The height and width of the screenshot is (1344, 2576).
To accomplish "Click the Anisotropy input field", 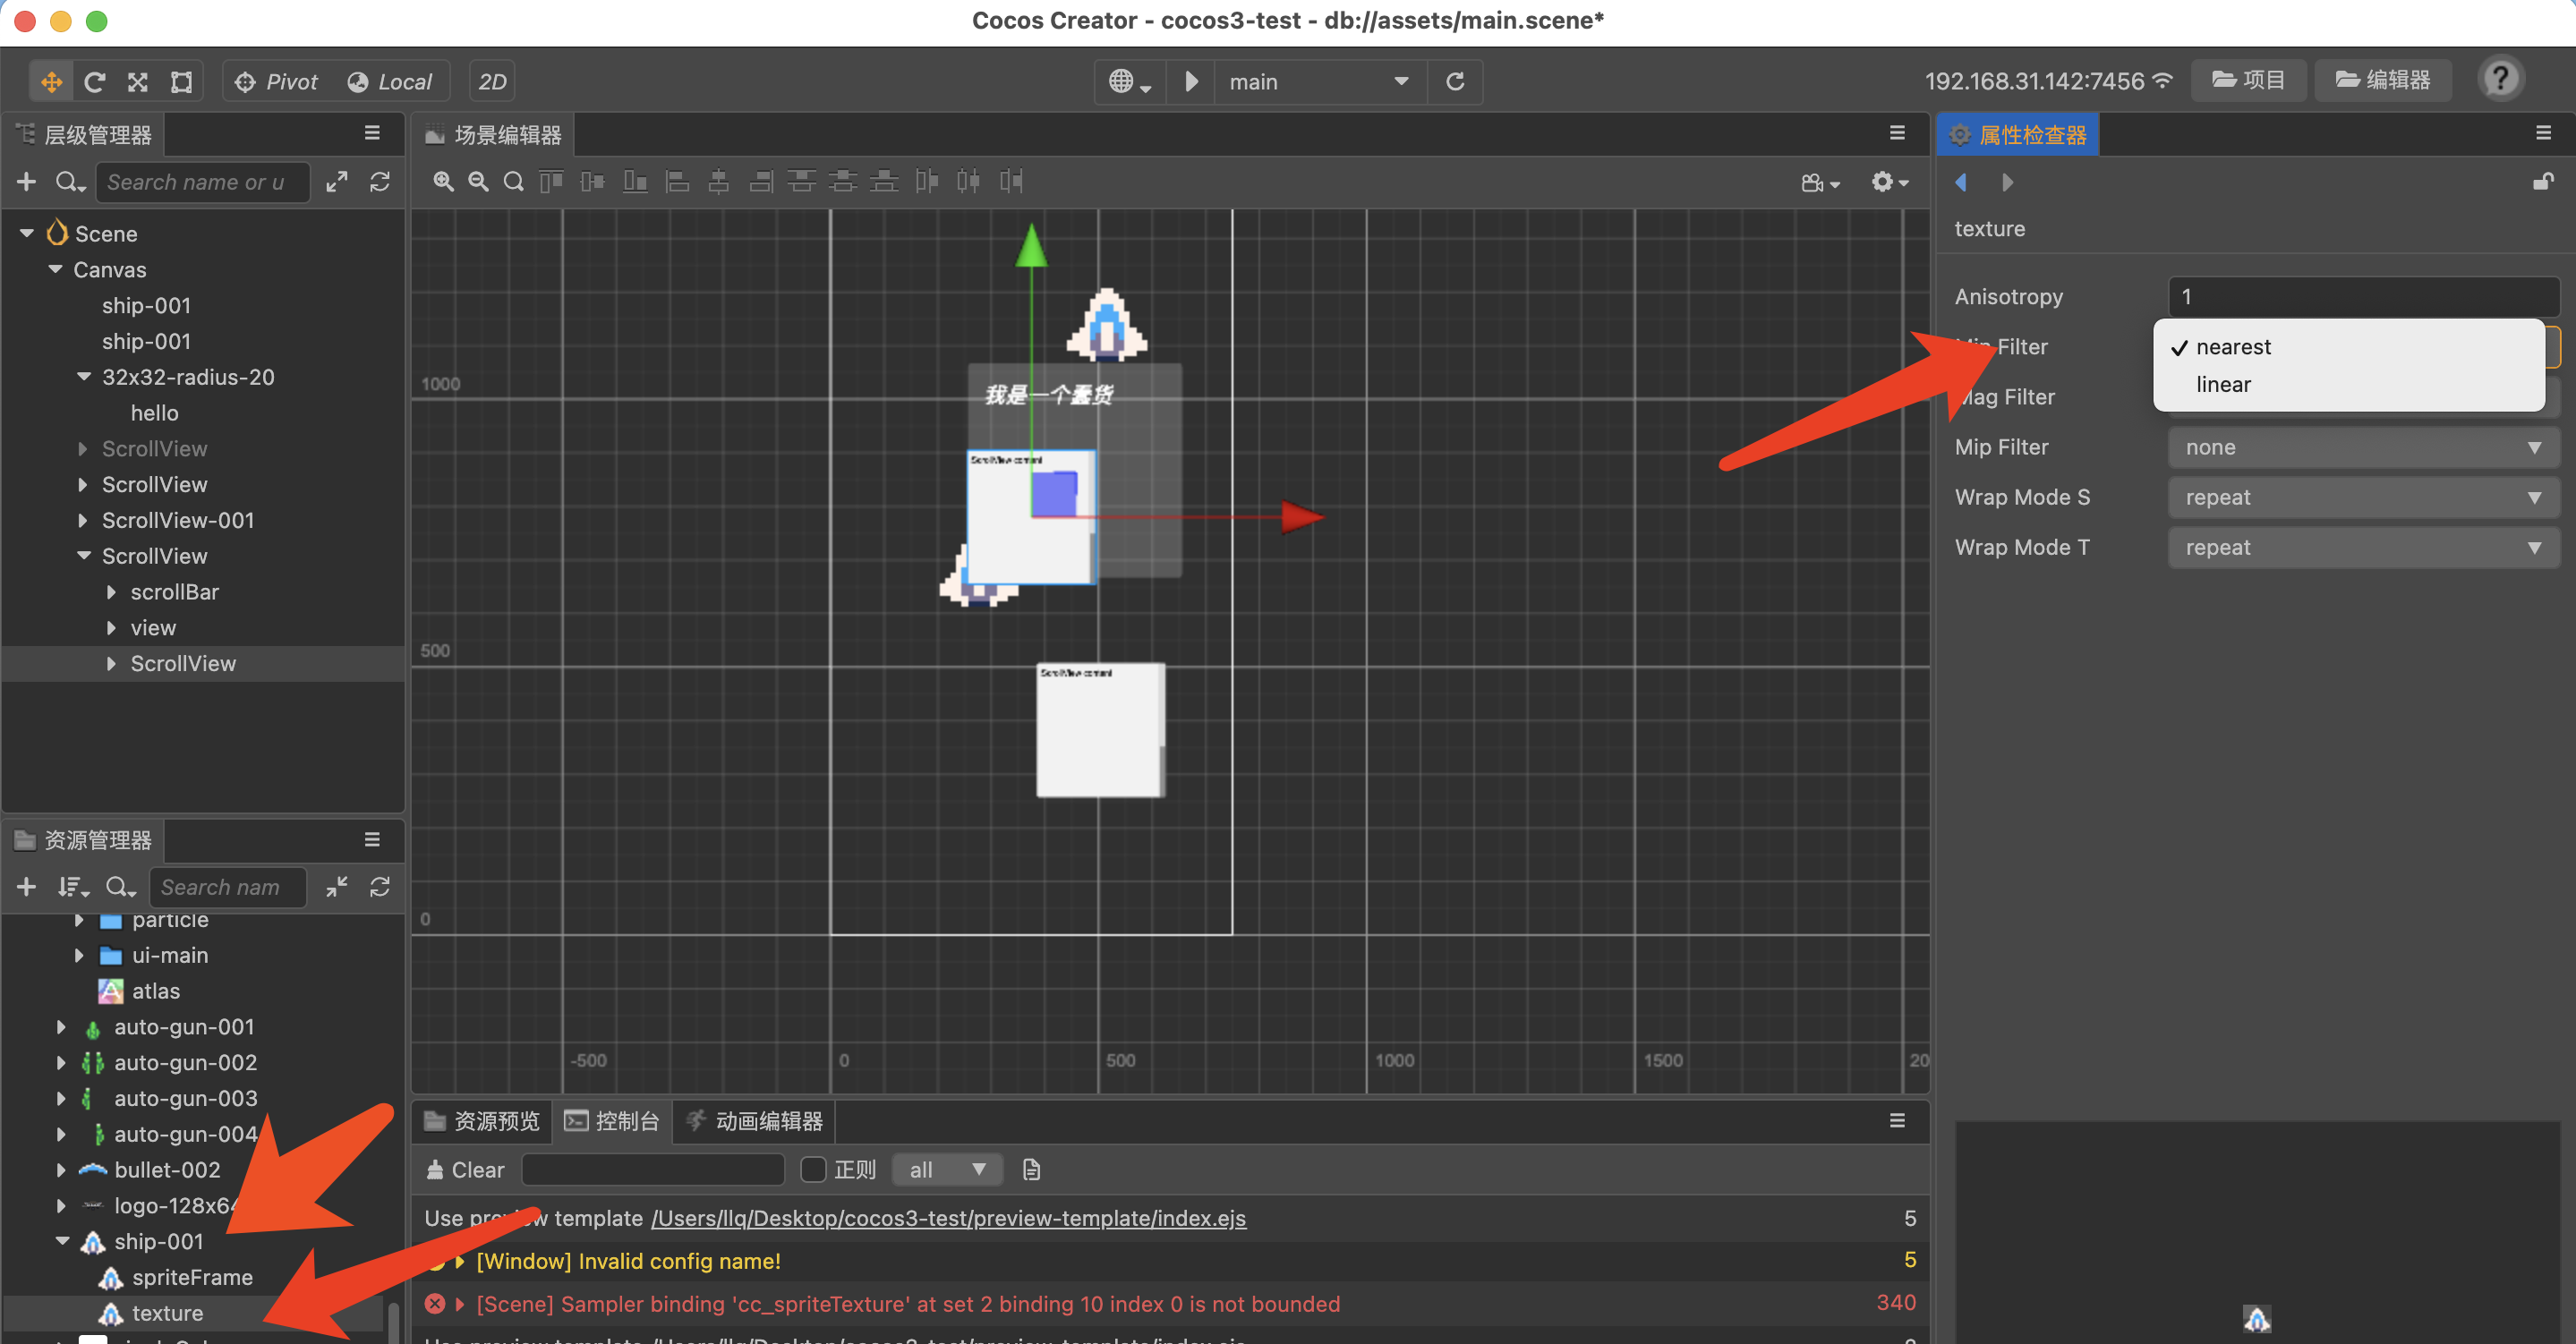I will pos(2362,296).
